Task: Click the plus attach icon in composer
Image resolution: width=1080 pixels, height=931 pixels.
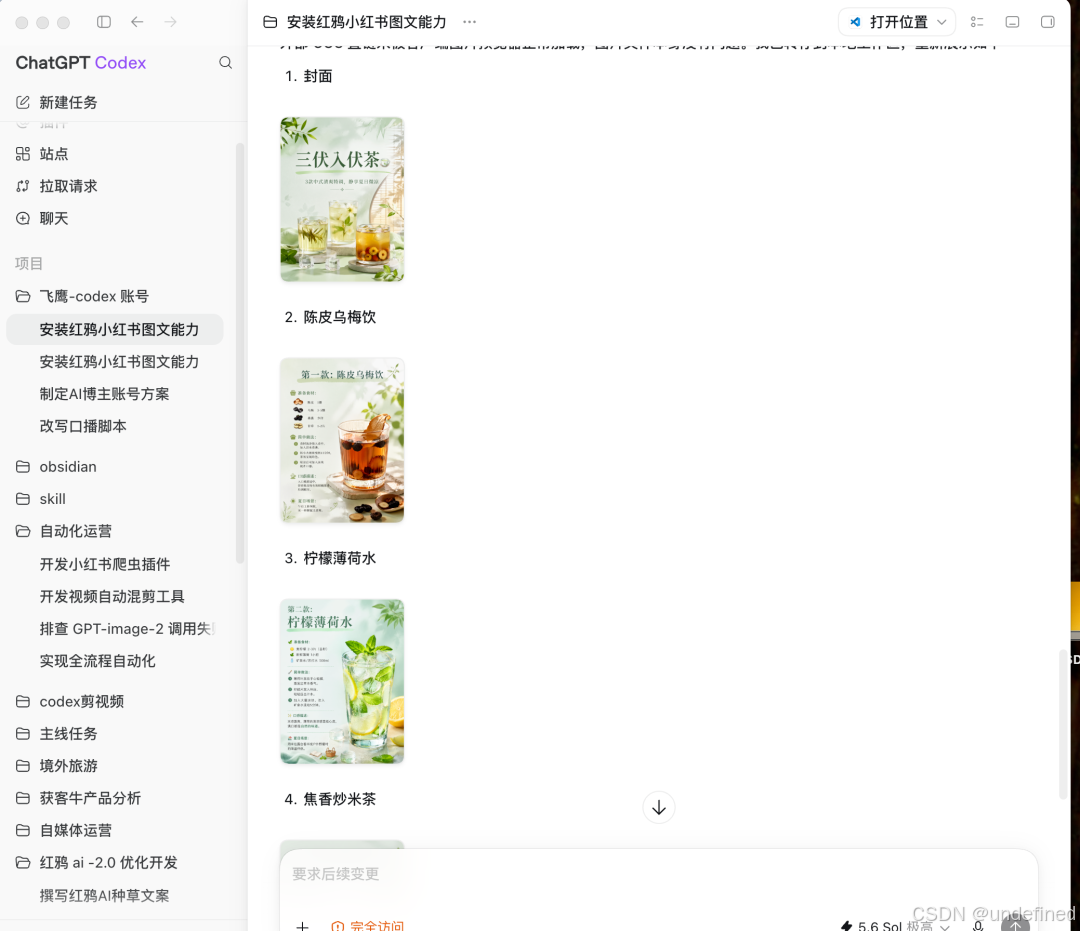Action: pyautogui.click(x=302, y=926)
